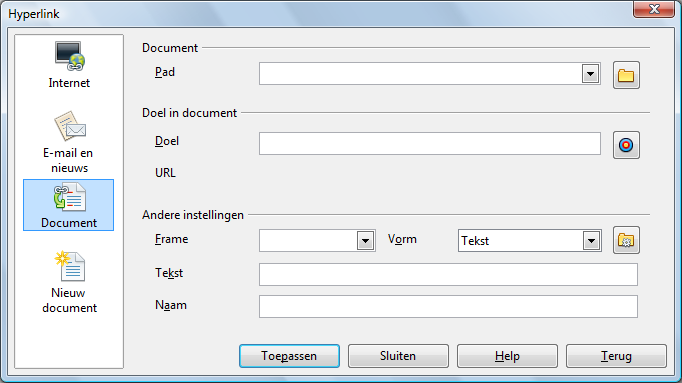
Task: Open Help for the hyperlink dialog
Action: point(507,356)
